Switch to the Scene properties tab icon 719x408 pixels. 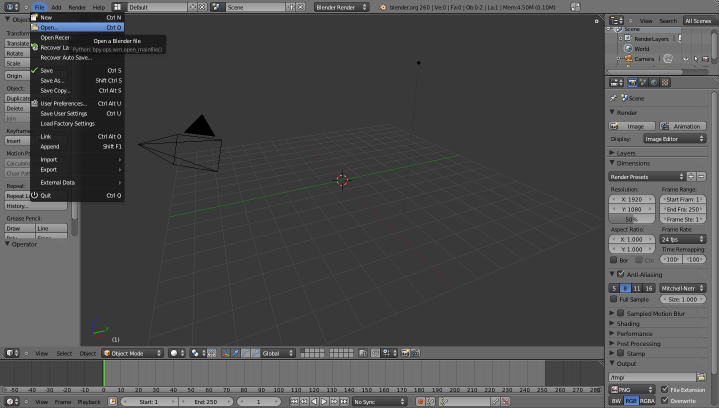tap(643, 83)
